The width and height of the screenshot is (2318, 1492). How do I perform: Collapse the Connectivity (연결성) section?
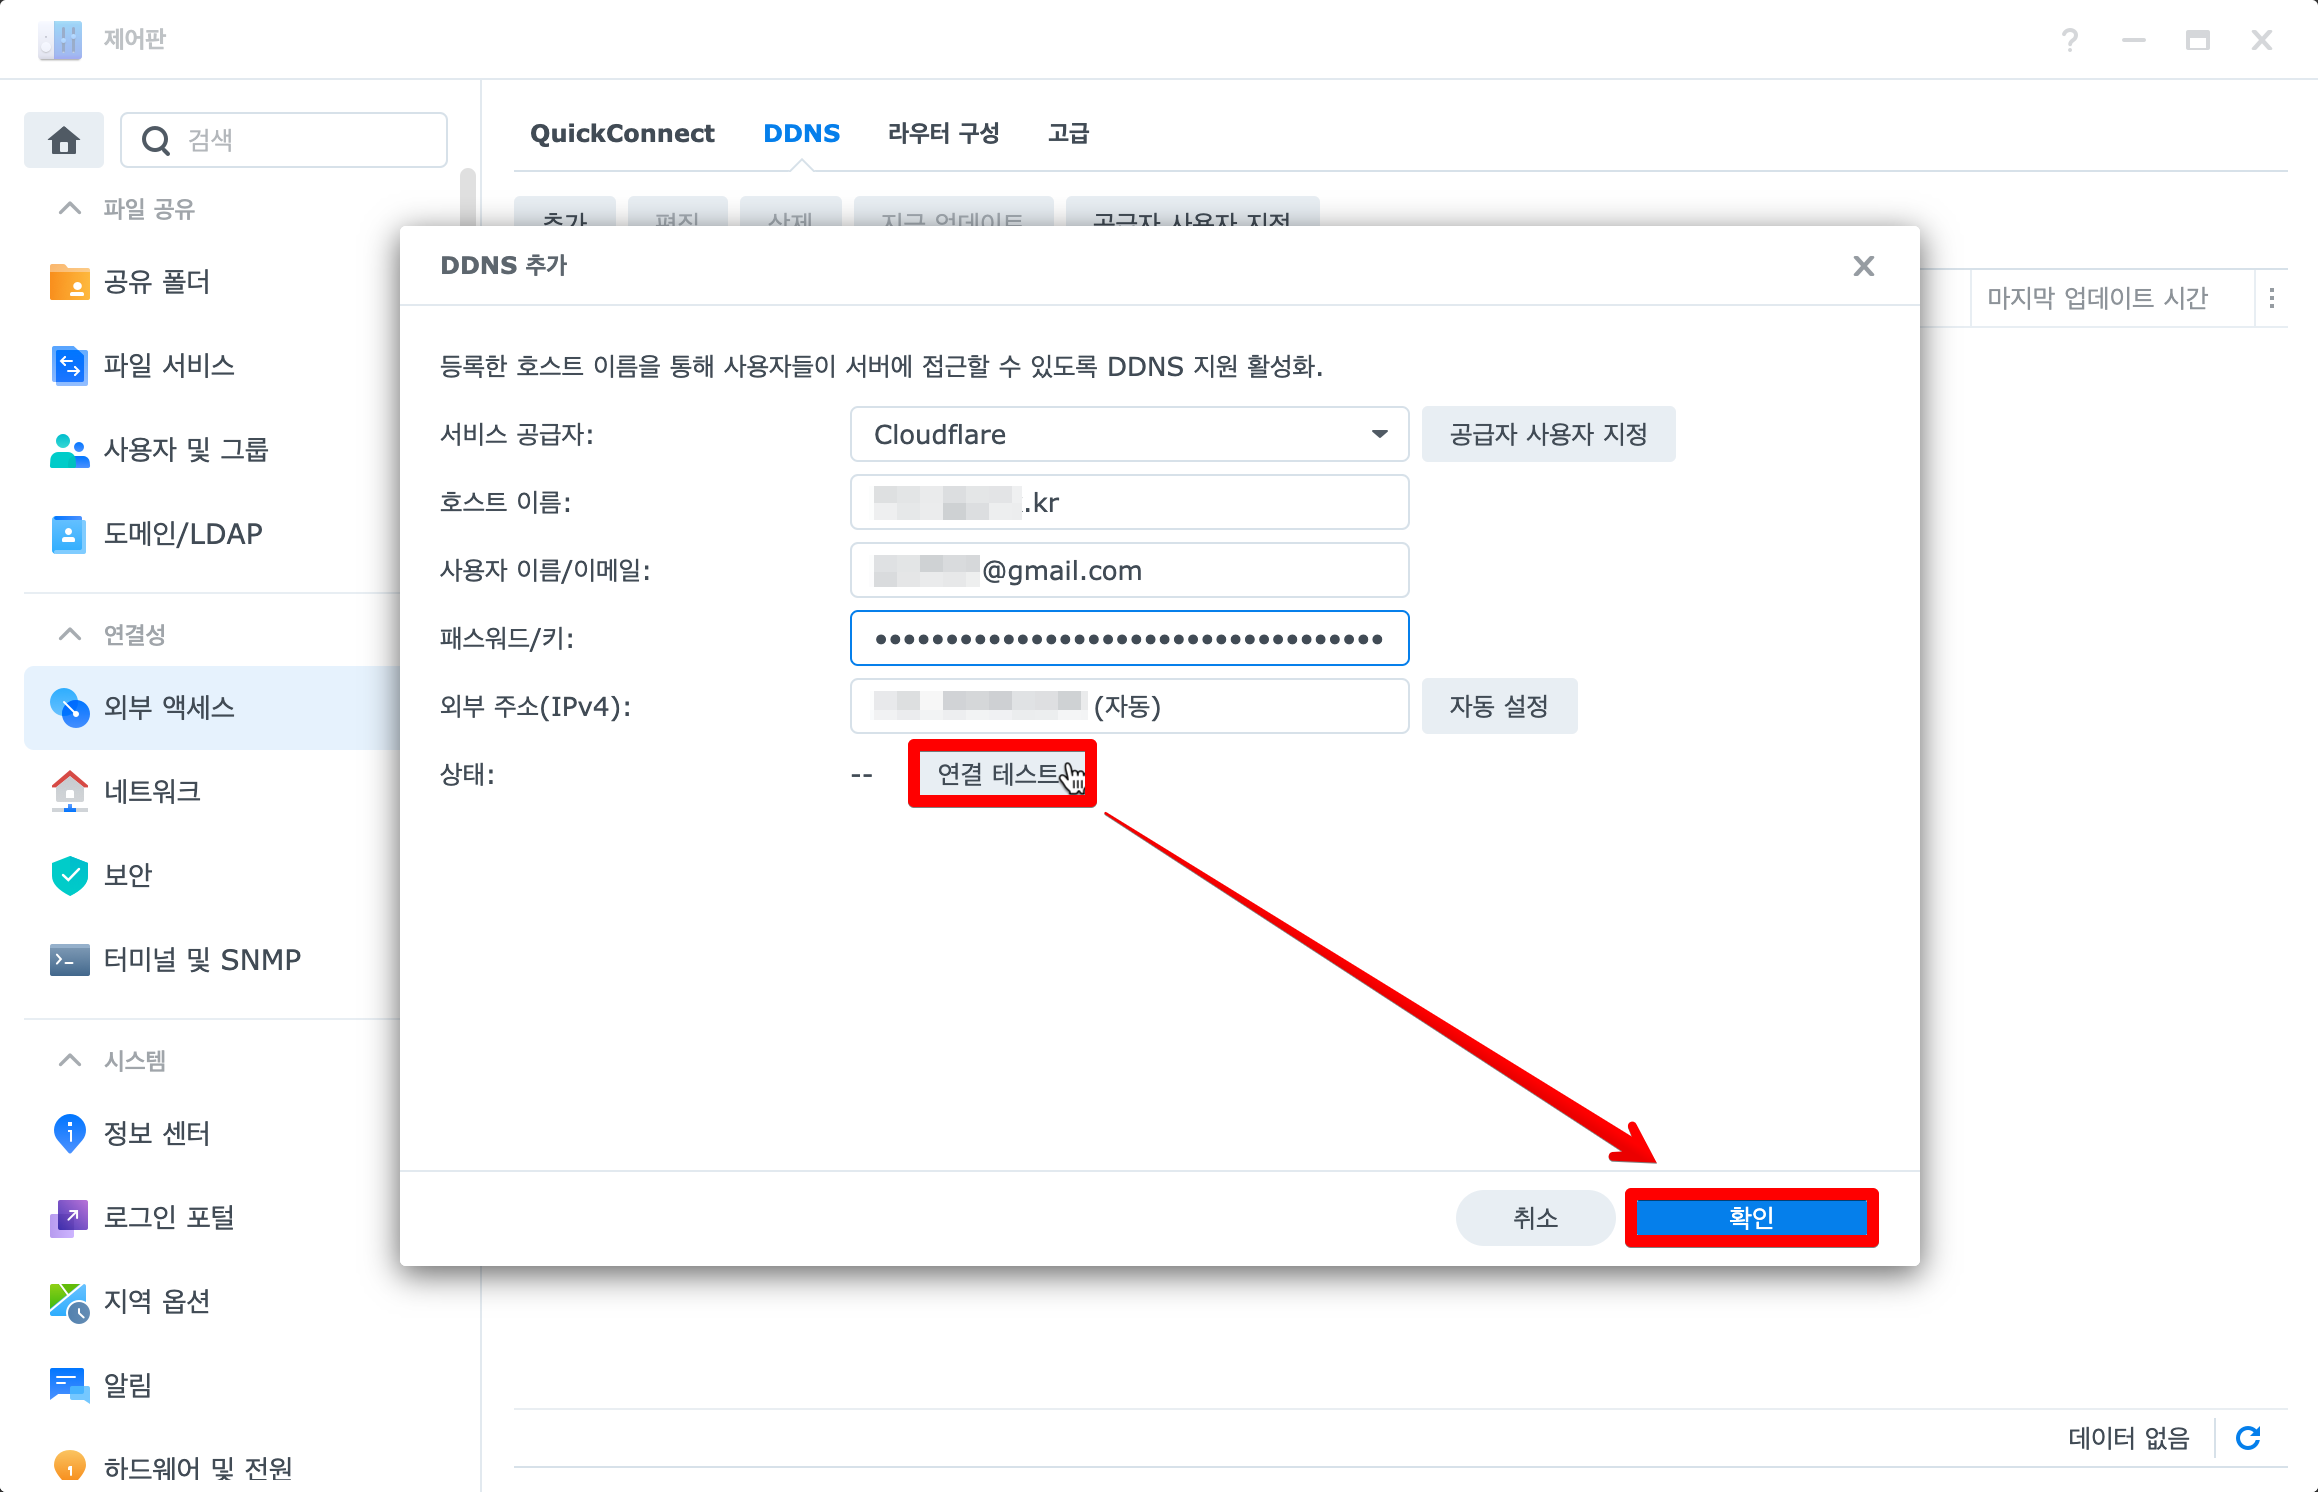tap(70, 635)
